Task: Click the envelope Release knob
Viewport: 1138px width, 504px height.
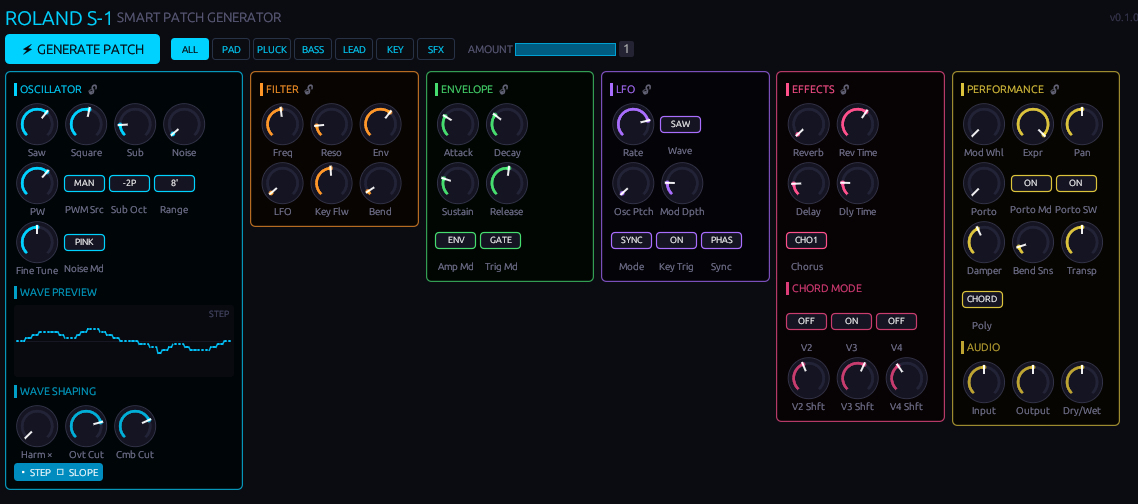Action: pyautogui.click(x=507, y=183)
